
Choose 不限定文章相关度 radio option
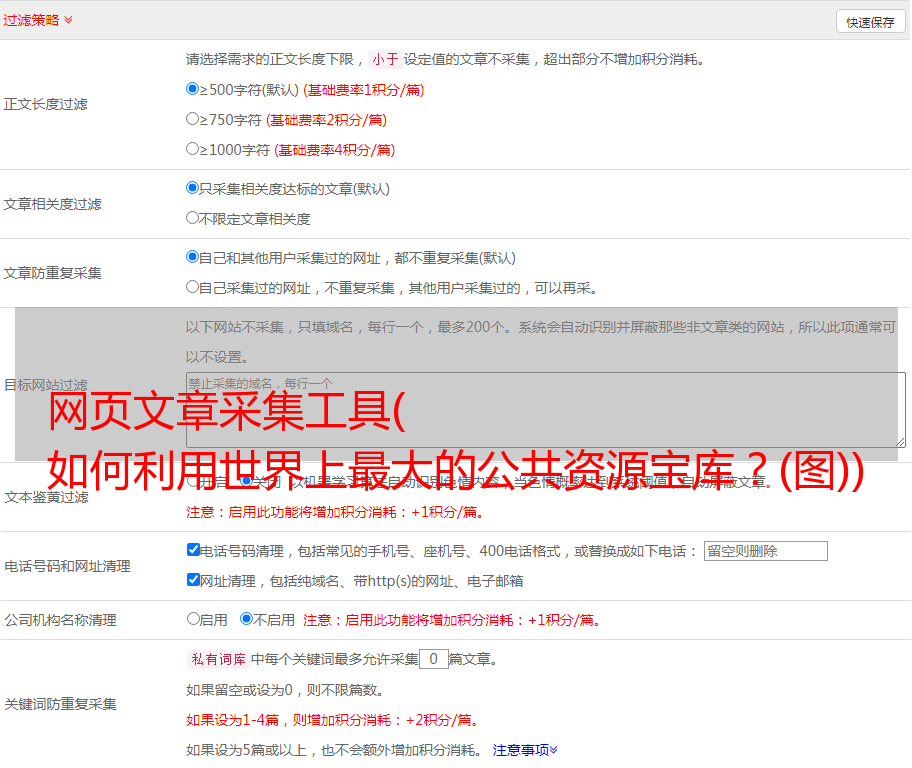point(193,218)
